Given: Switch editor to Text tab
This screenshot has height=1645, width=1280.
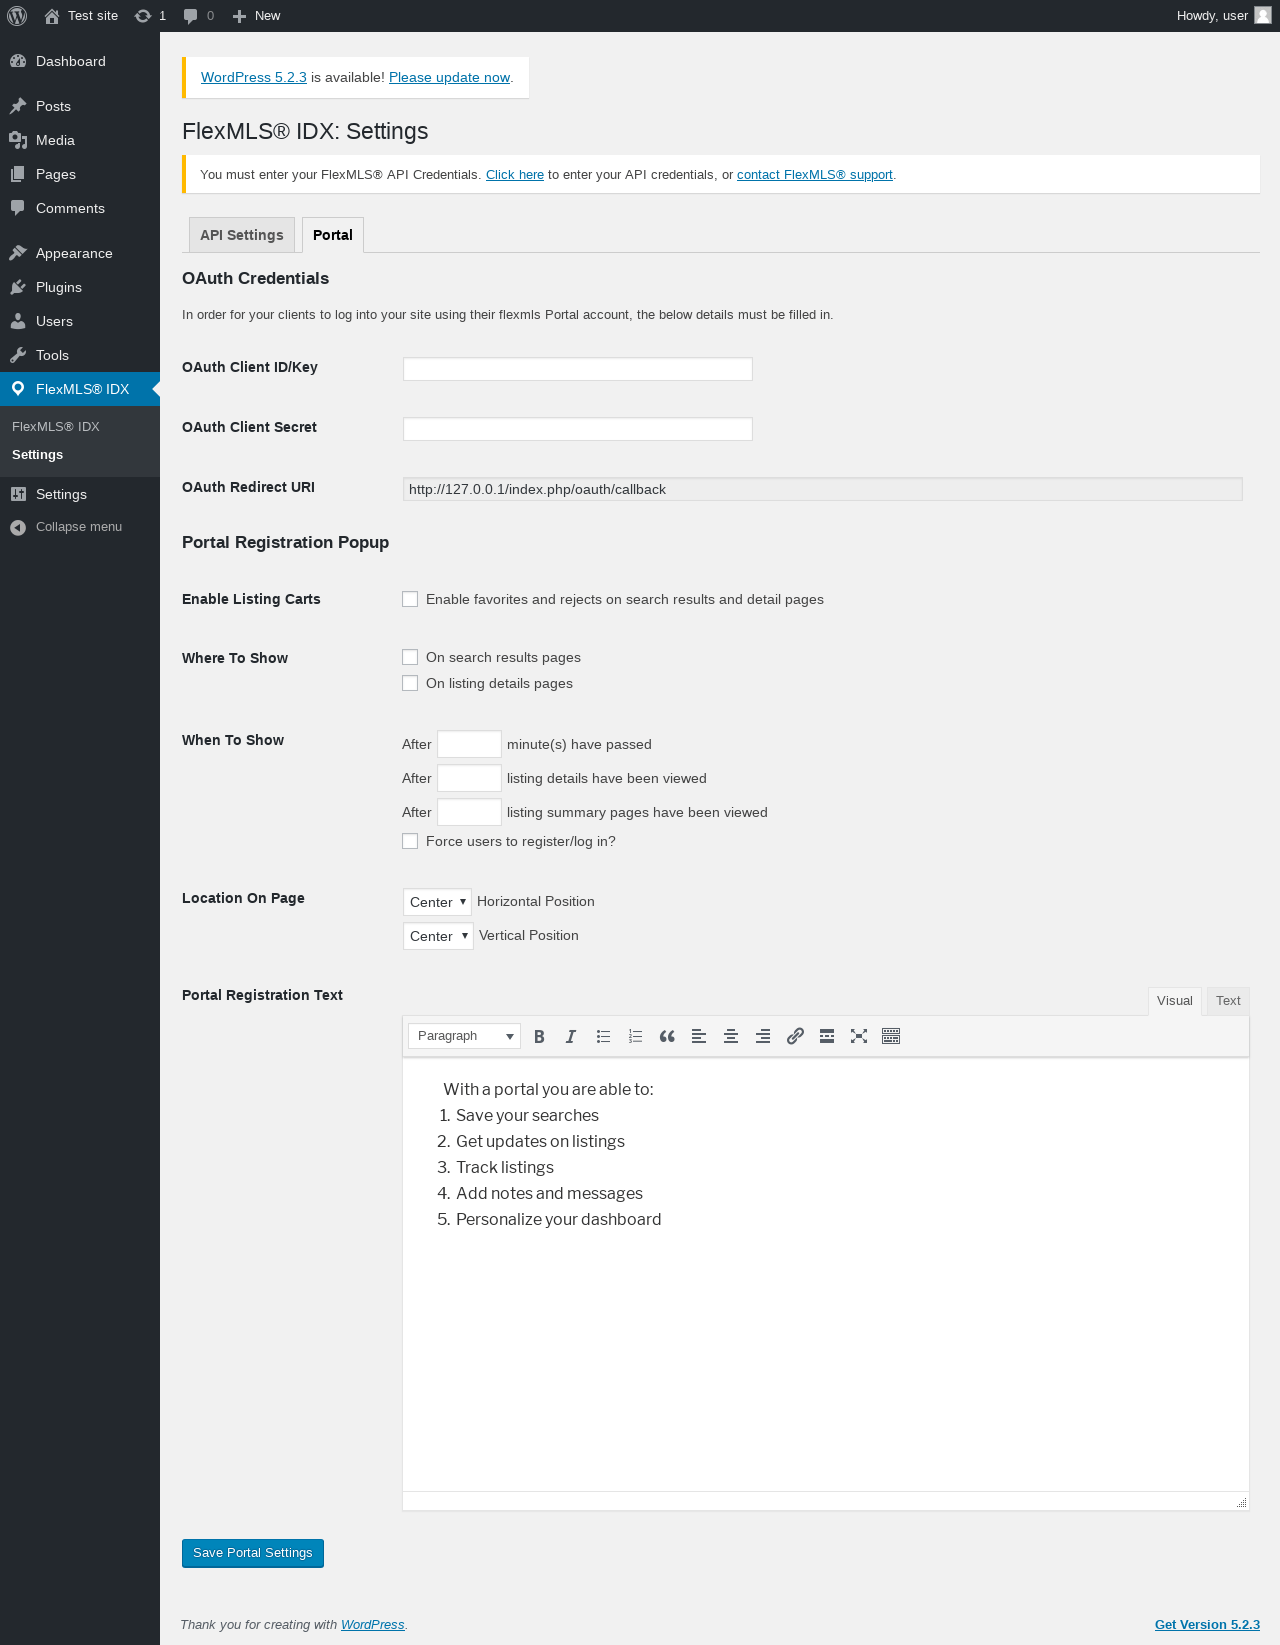Looking at the screenshot, I should [1228, 1001].
